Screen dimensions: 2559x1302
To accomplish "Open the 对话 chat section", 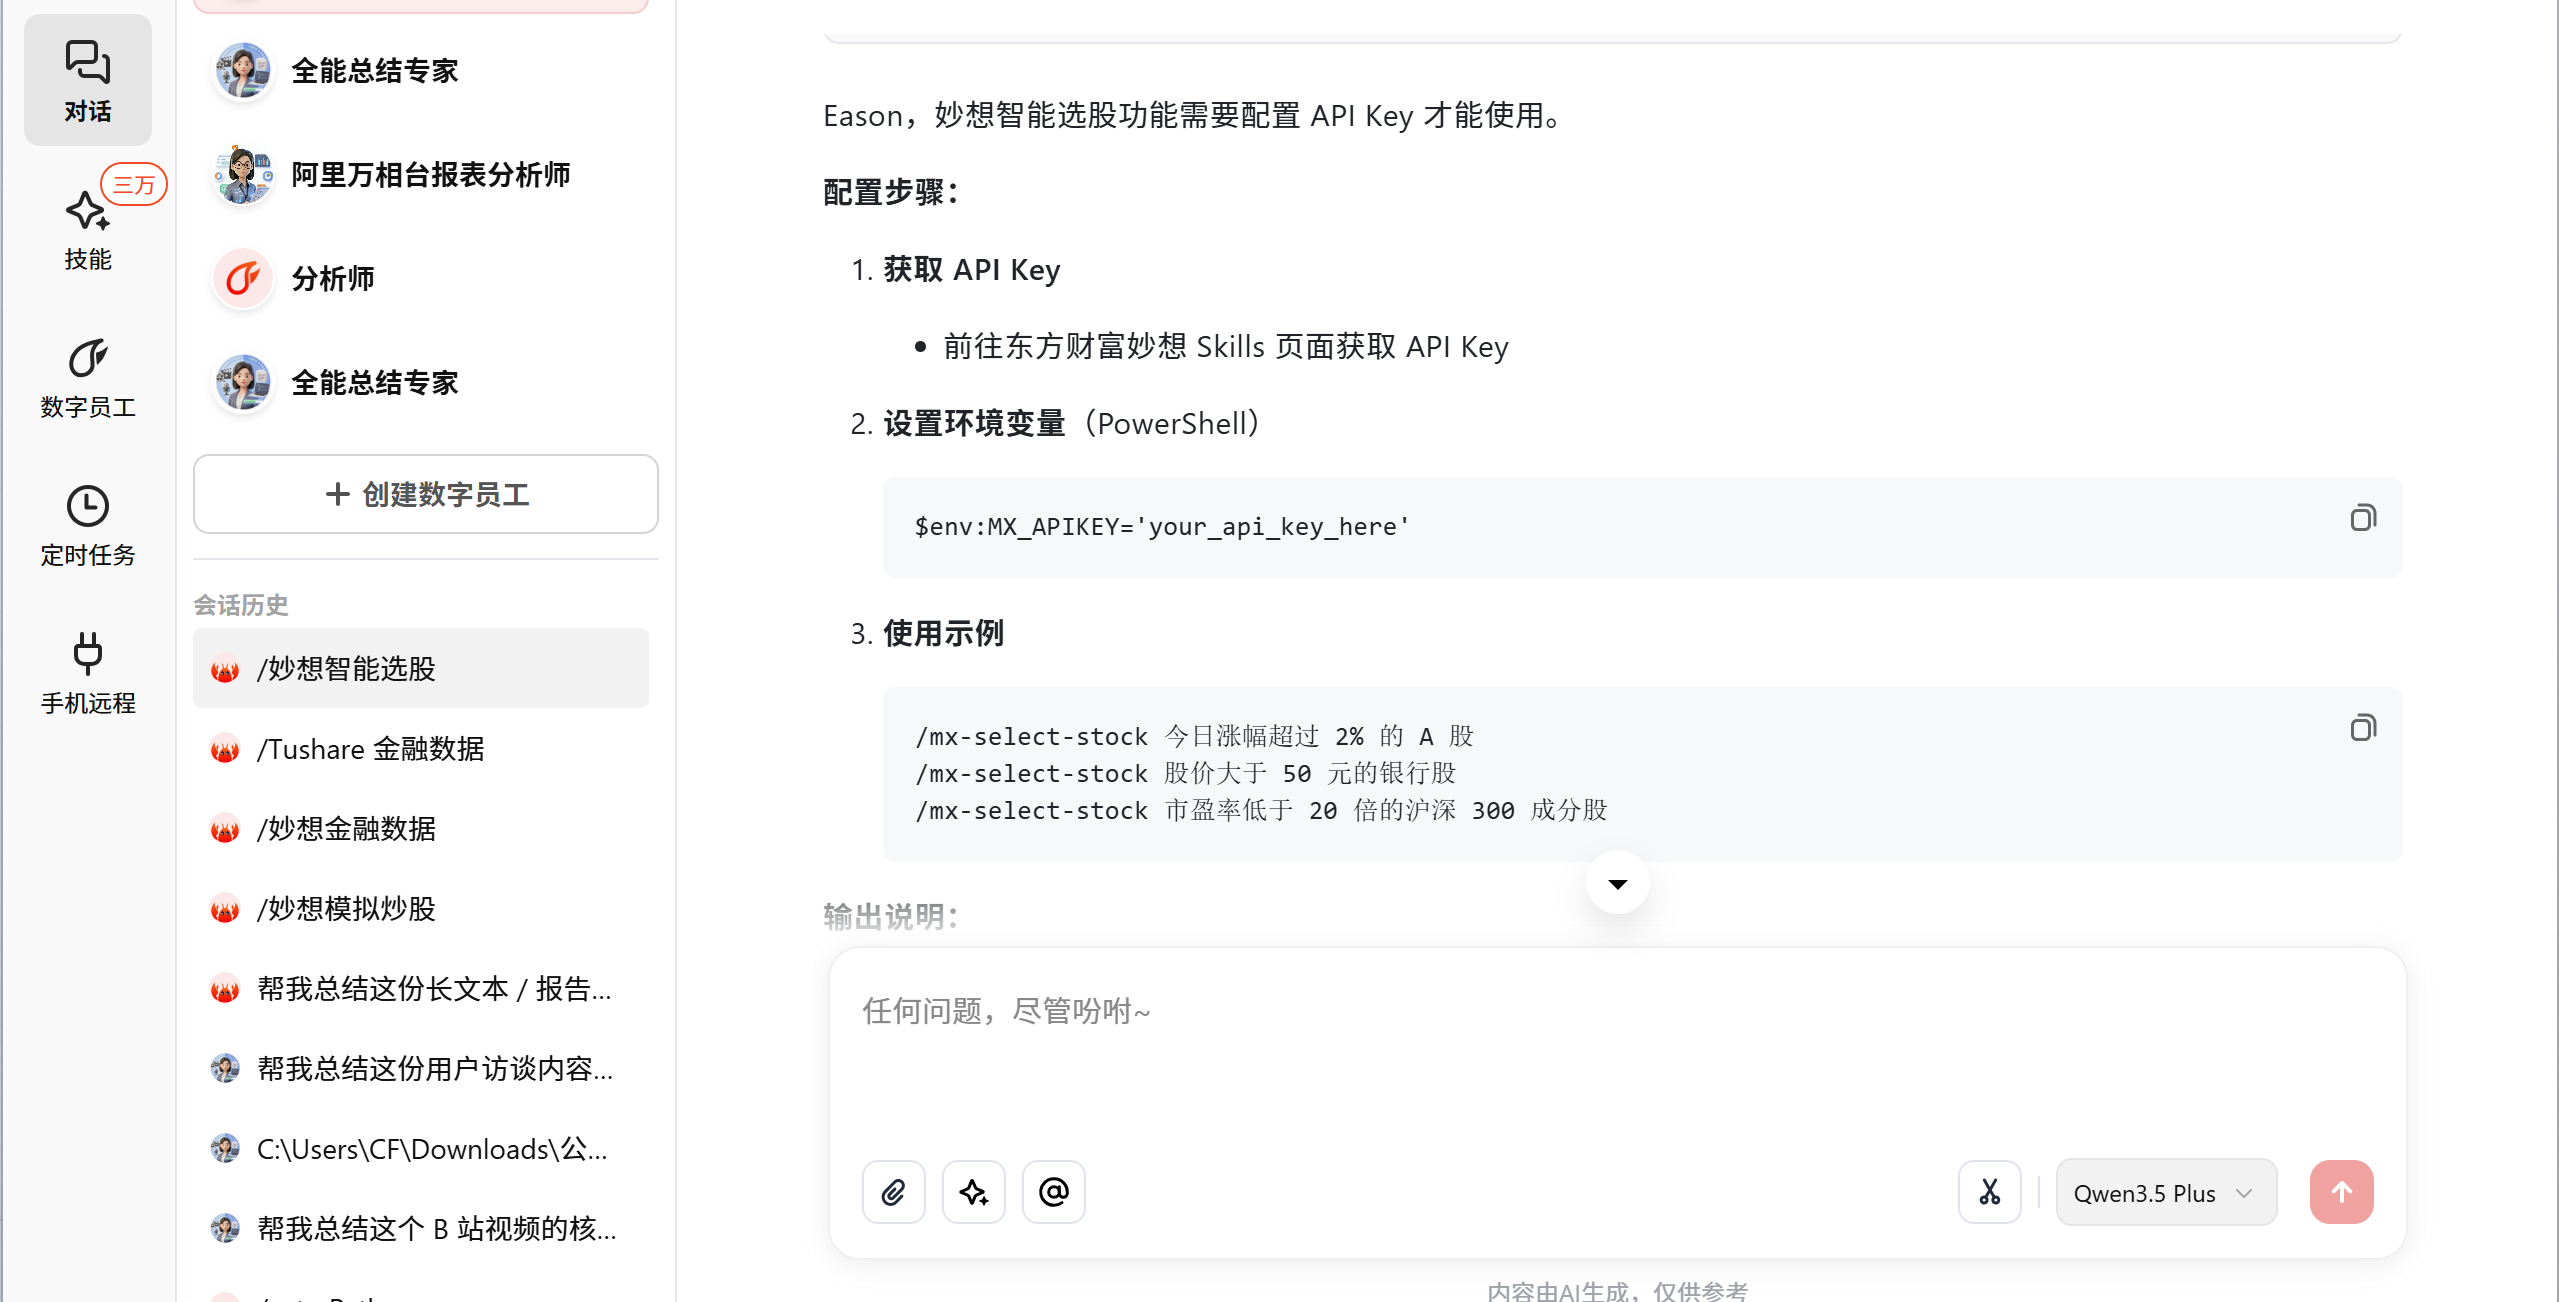I will click(x=88, y=80).
